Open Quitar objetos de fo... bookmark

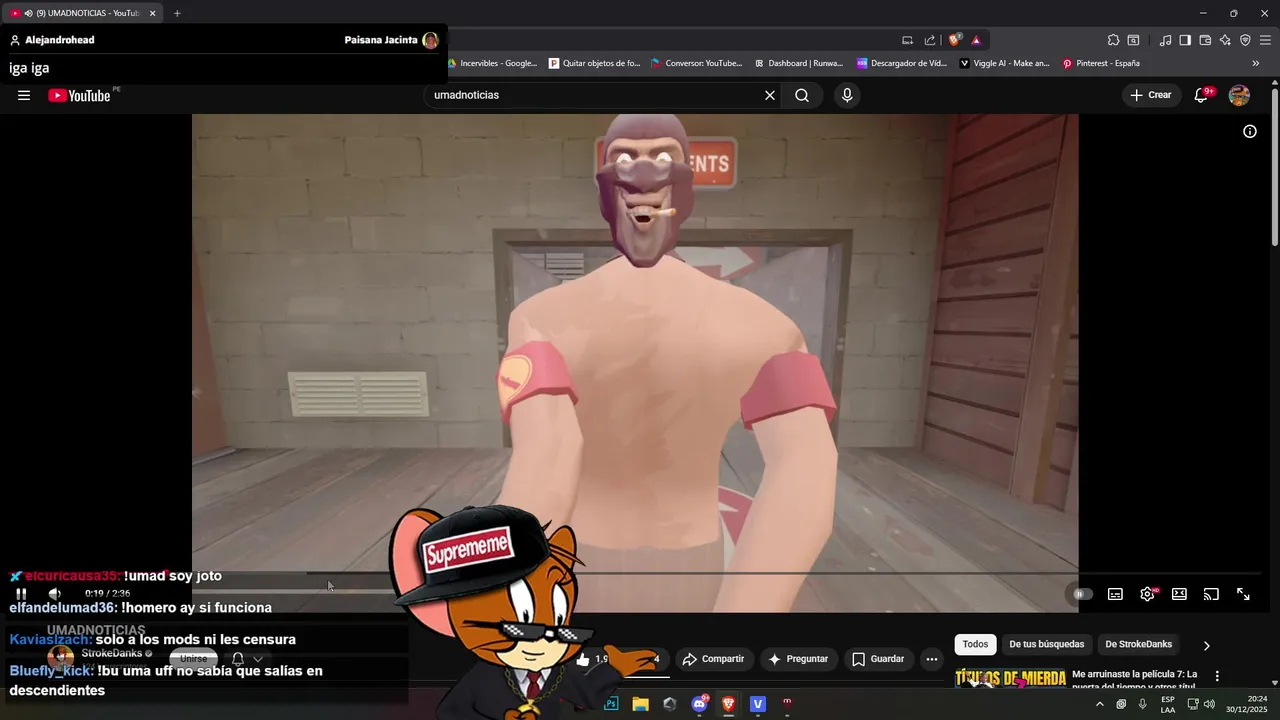click(x=594, y=63)
